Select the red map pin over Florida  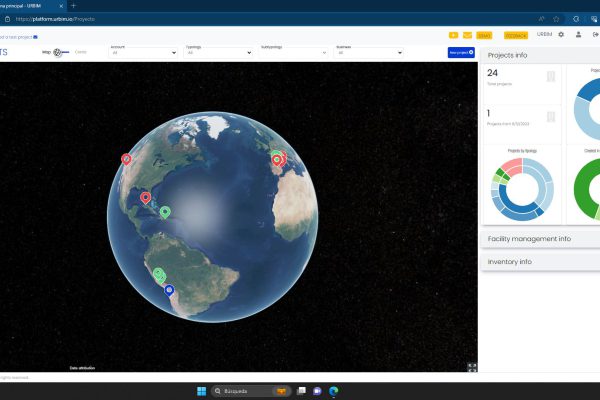[x=145, y=198]
